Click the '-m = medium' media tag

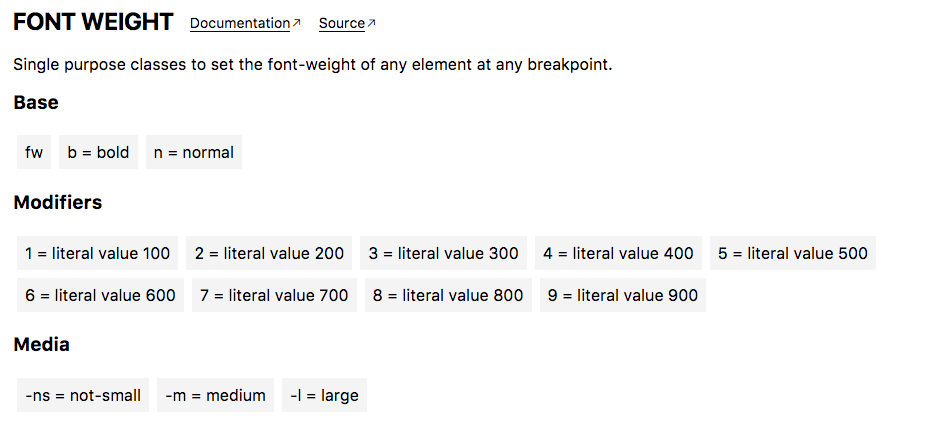pos(216,395)
